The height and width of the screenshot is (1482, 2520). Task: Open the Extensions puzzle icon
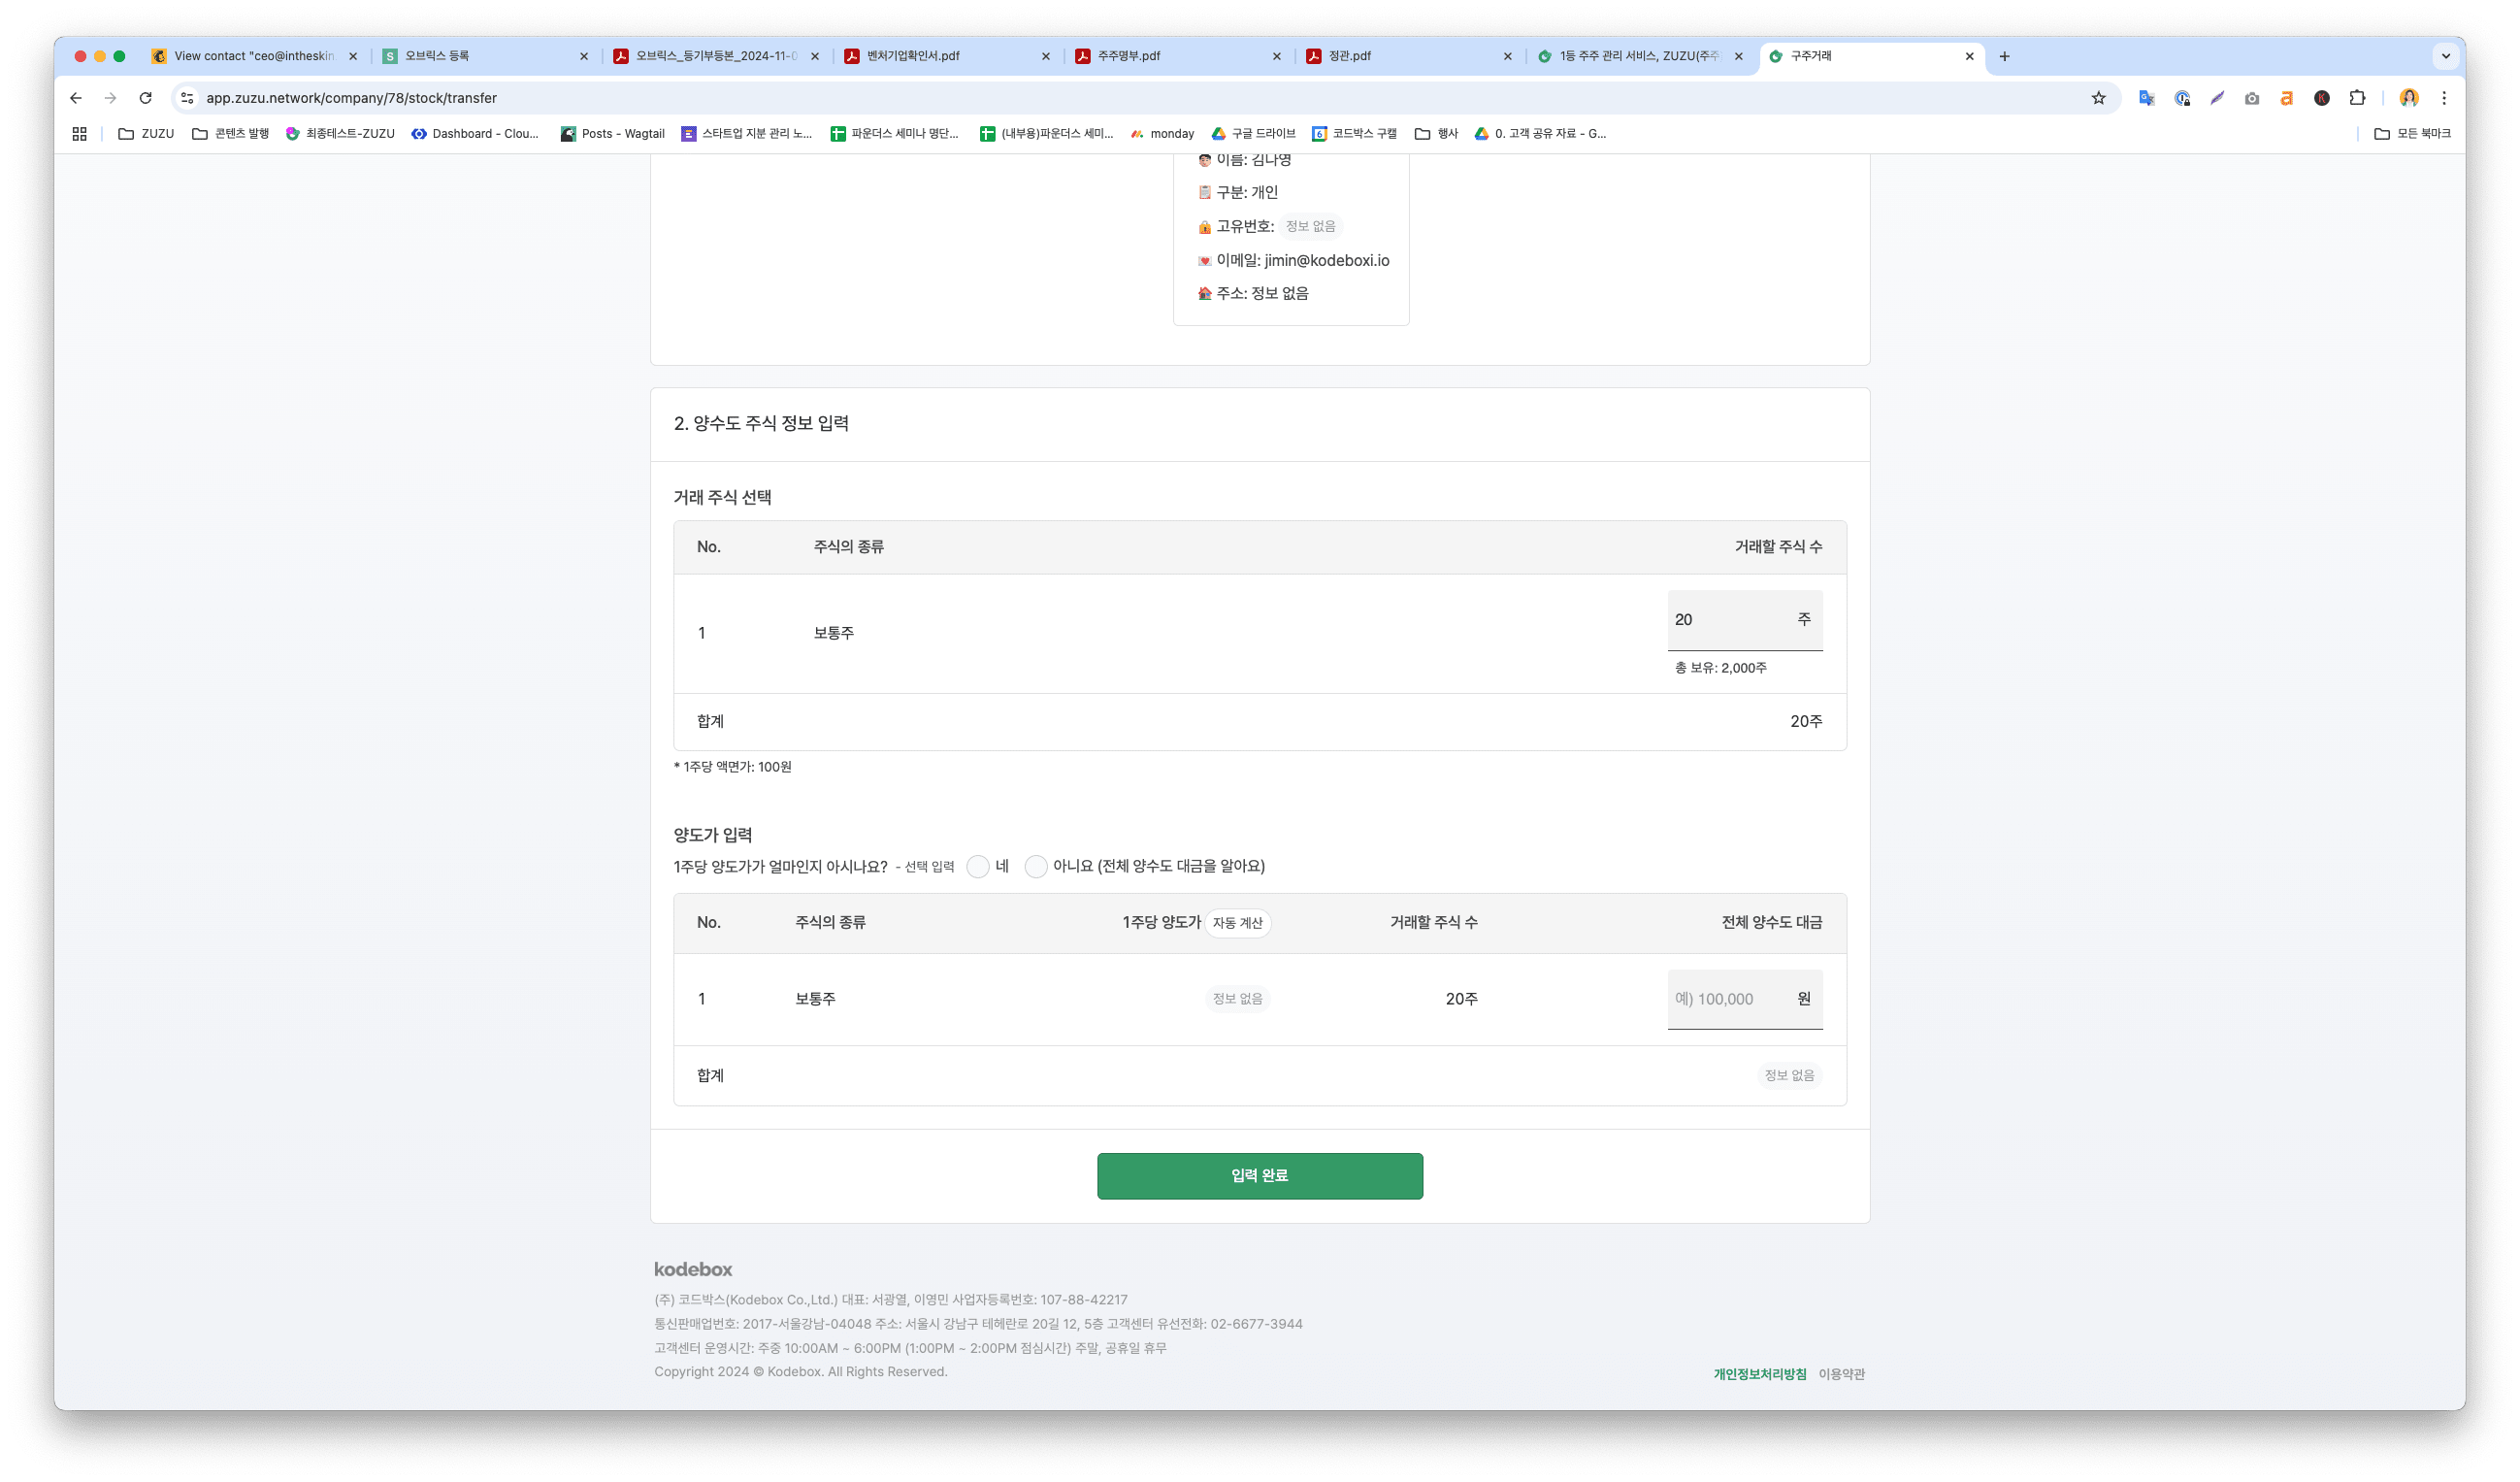point(2357,98)
